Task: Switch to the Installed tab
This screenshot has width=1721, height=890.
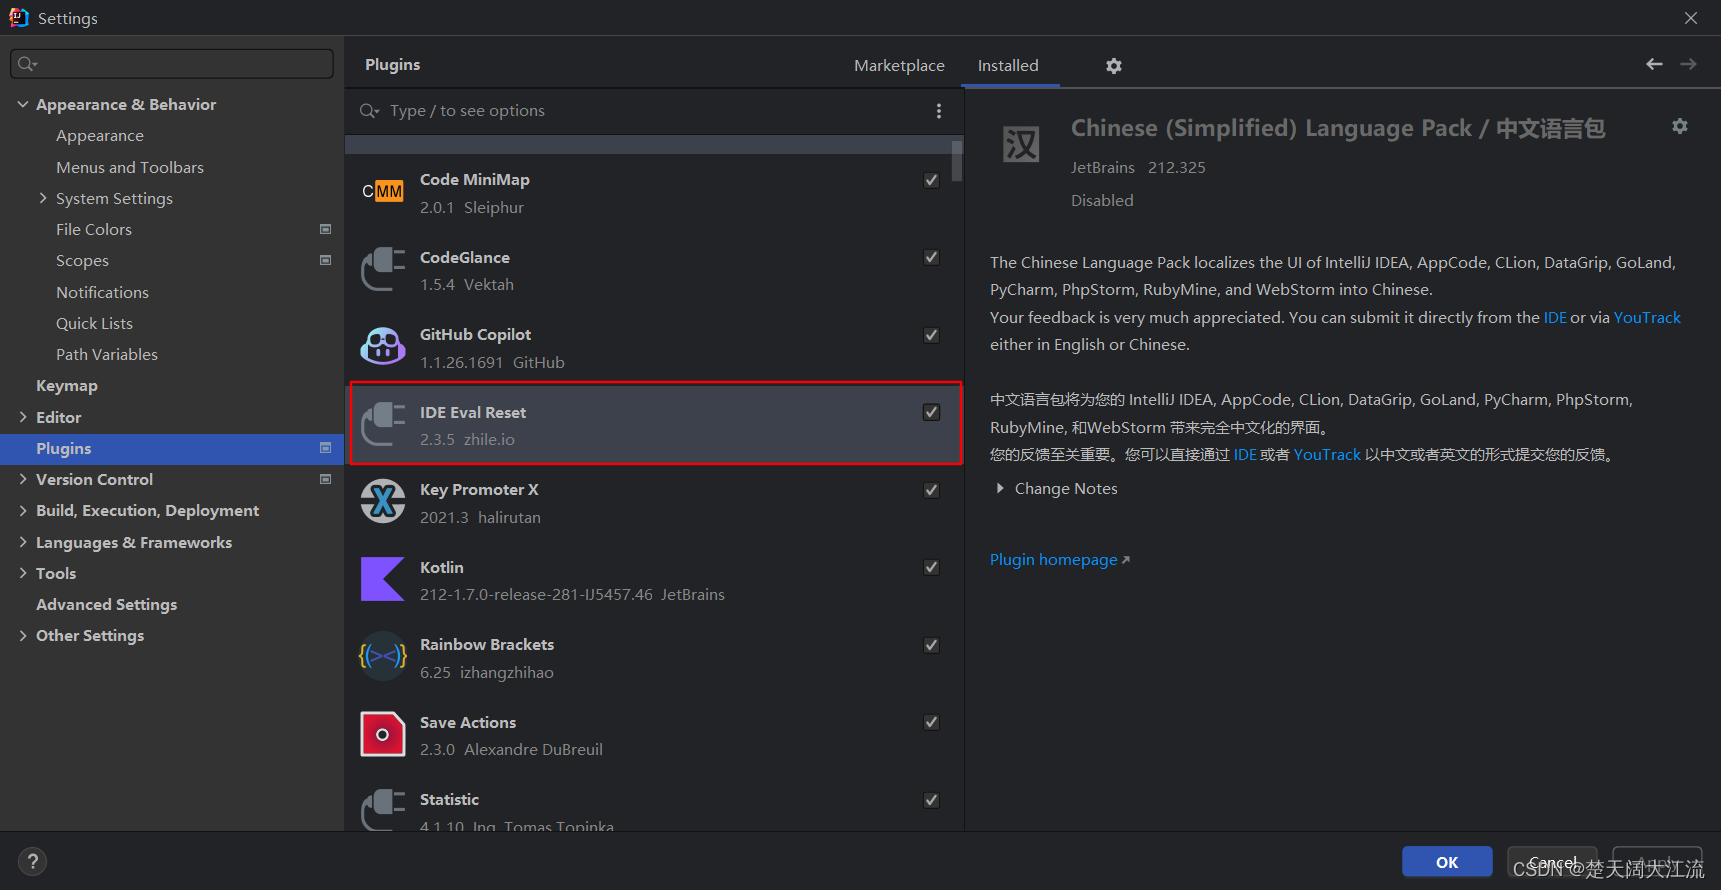Action: [x=1008, y=65]
